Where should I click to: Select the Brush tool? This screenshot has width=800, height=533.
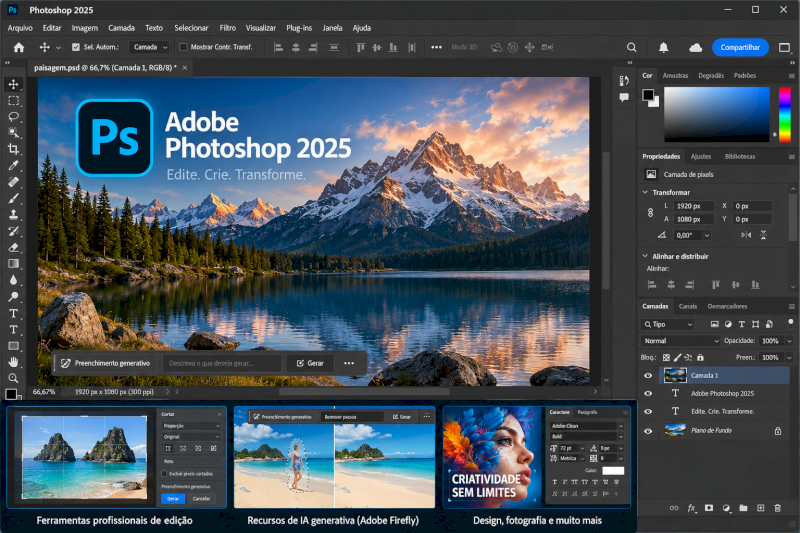click(x=14, y=198)
